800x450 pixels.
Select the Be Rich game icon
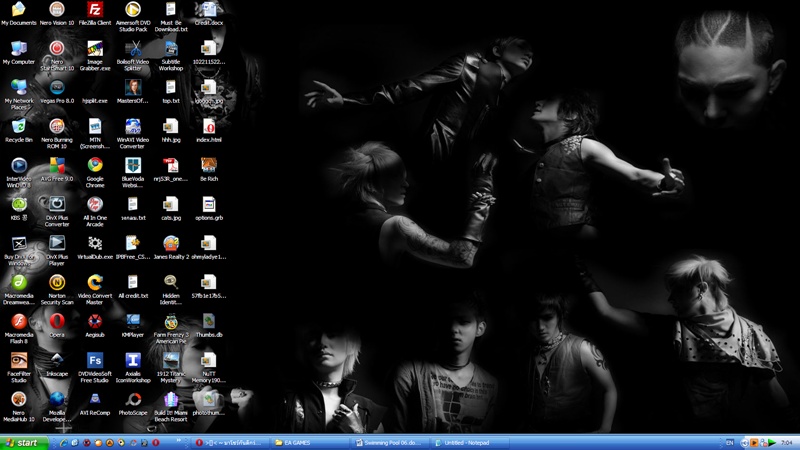[x=209, y=169]
